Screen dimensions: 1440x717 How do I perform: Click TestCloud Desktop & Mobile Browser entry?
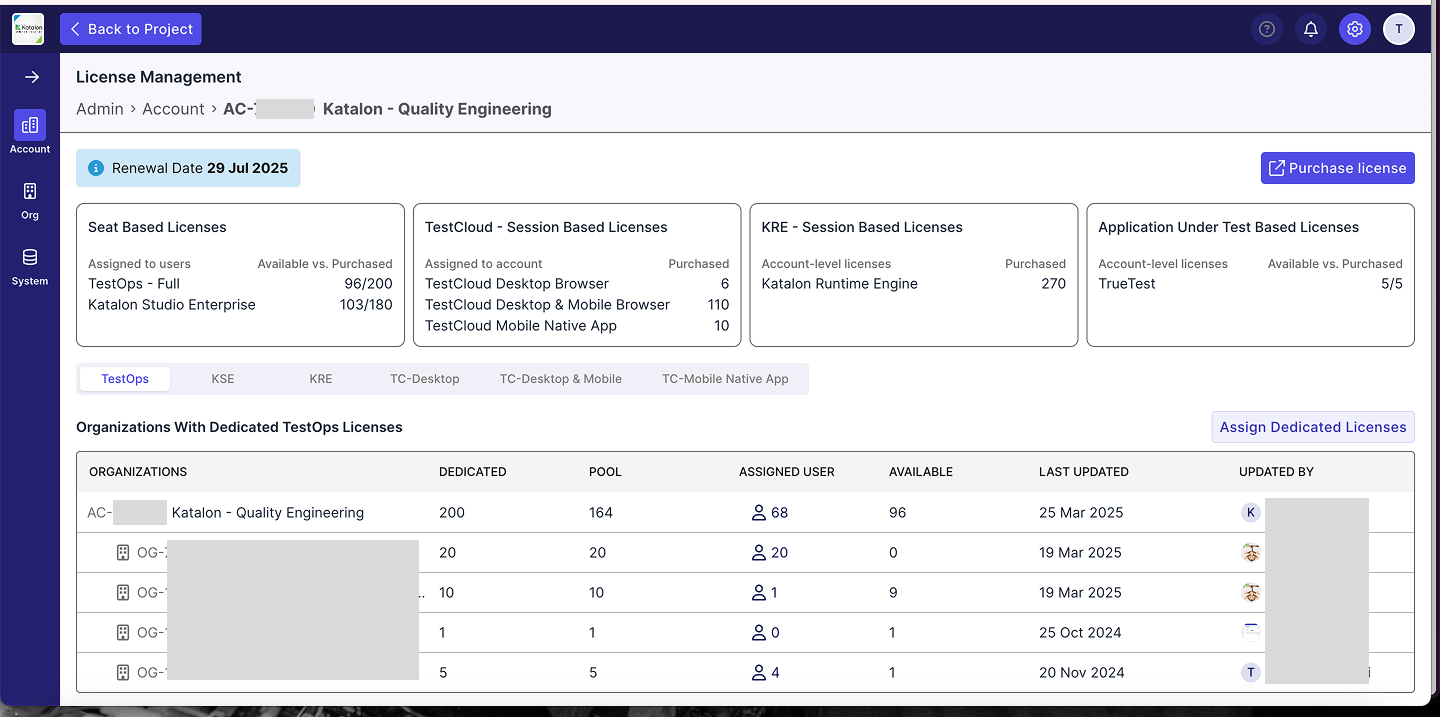(x=547, y=305)
